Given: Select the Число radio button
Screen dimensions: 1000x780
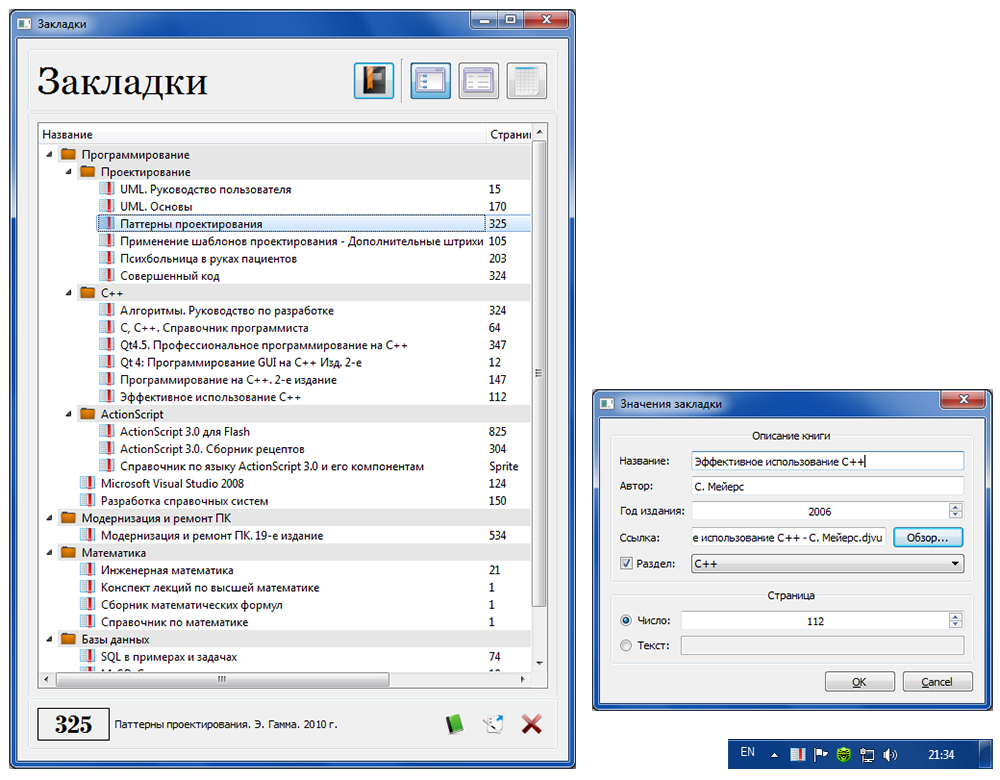Looking at the screenshot, I should 626,620.
